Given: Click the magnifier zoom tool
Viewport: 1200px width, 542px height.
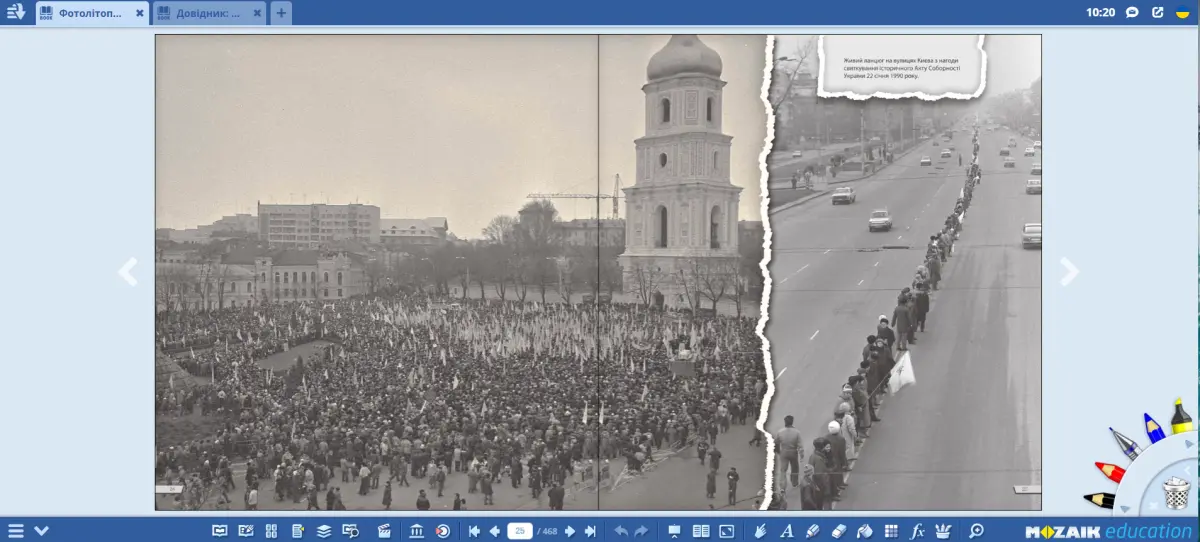Looking at the screenshot, I should pos(976,531).
